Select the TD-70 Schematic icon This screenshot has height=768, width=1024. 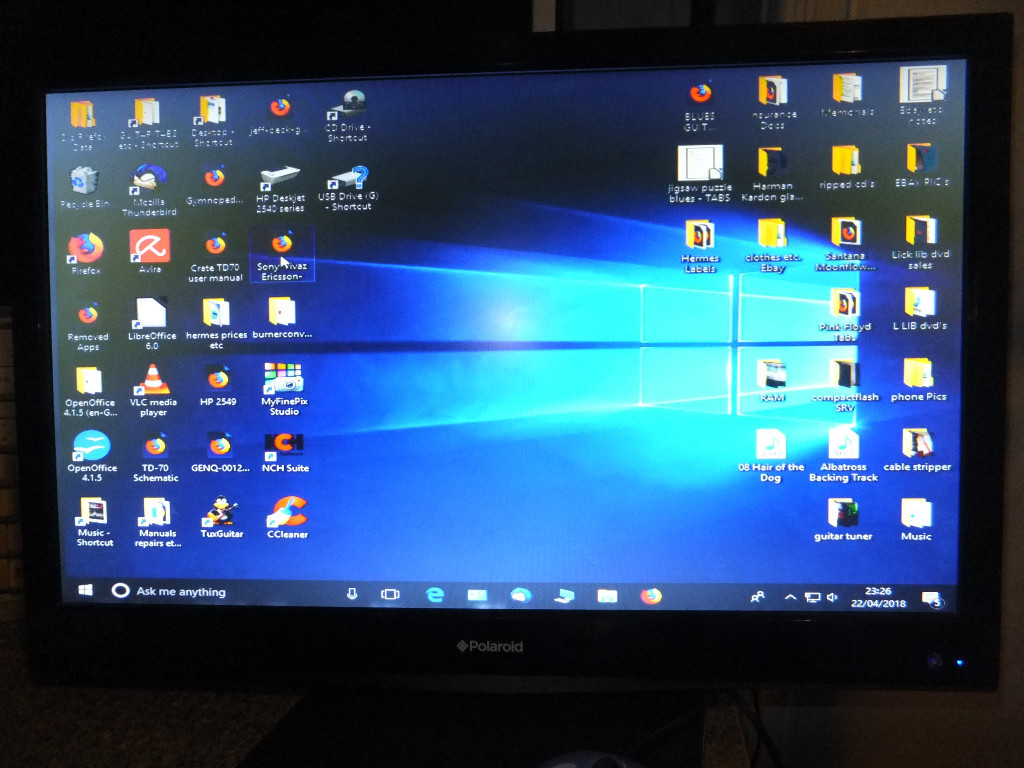155,456
